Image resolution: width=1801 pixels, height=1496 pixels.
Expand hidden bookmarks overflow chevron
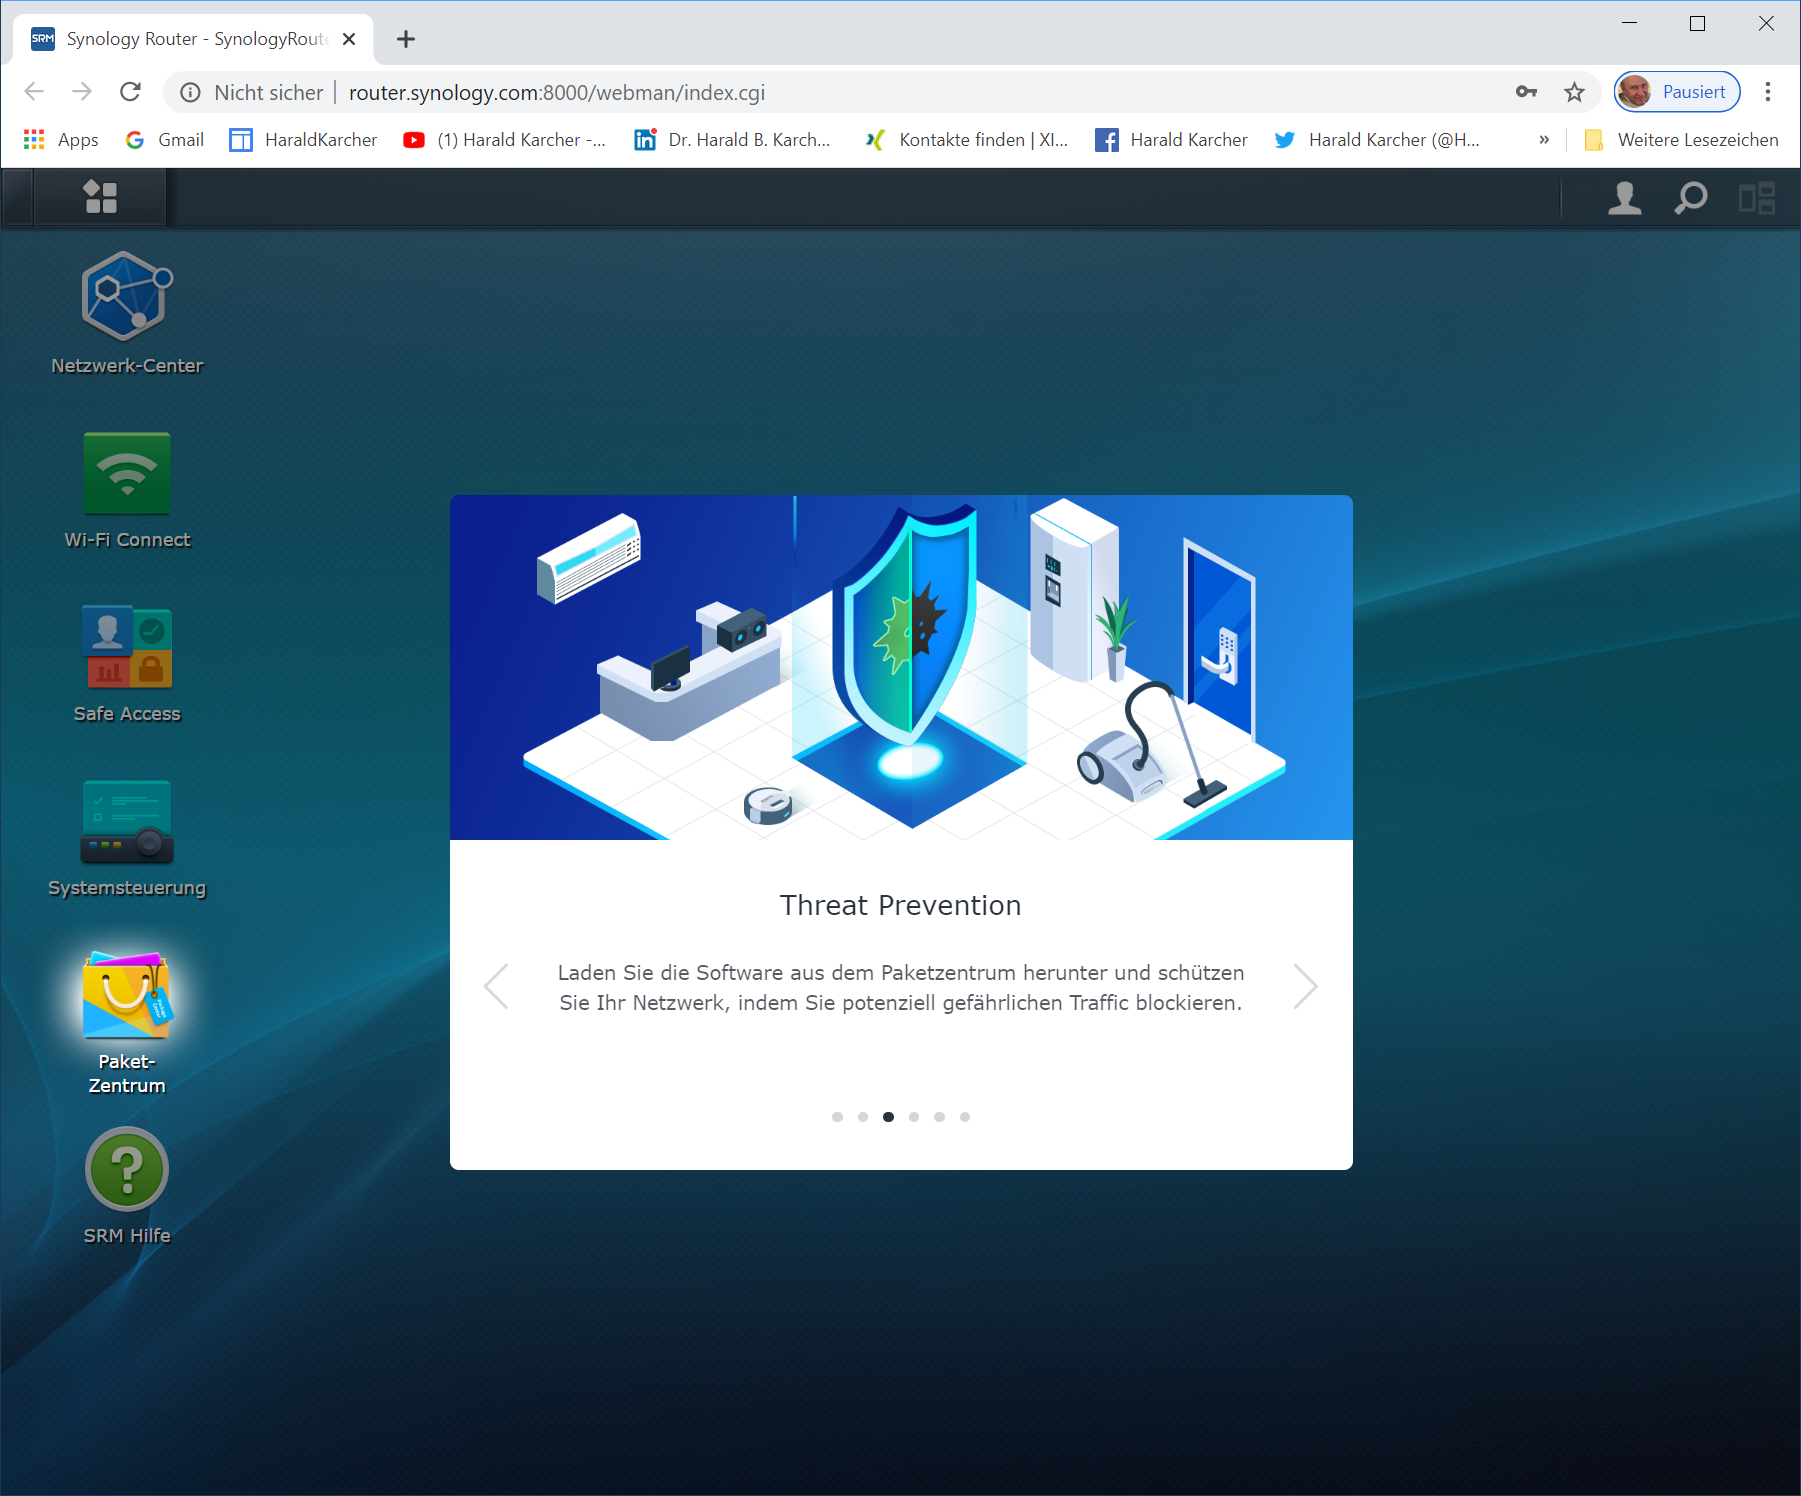(x=1544, y=140)
